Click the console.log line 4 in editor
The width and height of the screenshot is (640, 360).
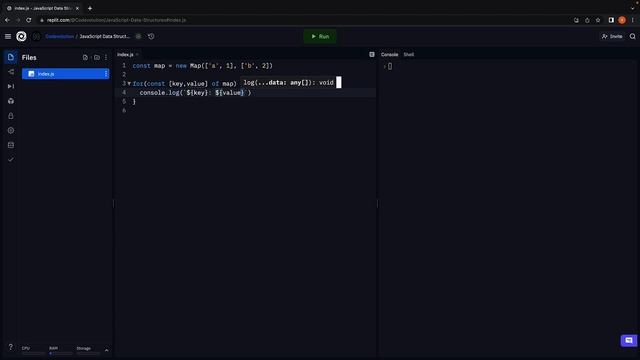click(196, 93)
